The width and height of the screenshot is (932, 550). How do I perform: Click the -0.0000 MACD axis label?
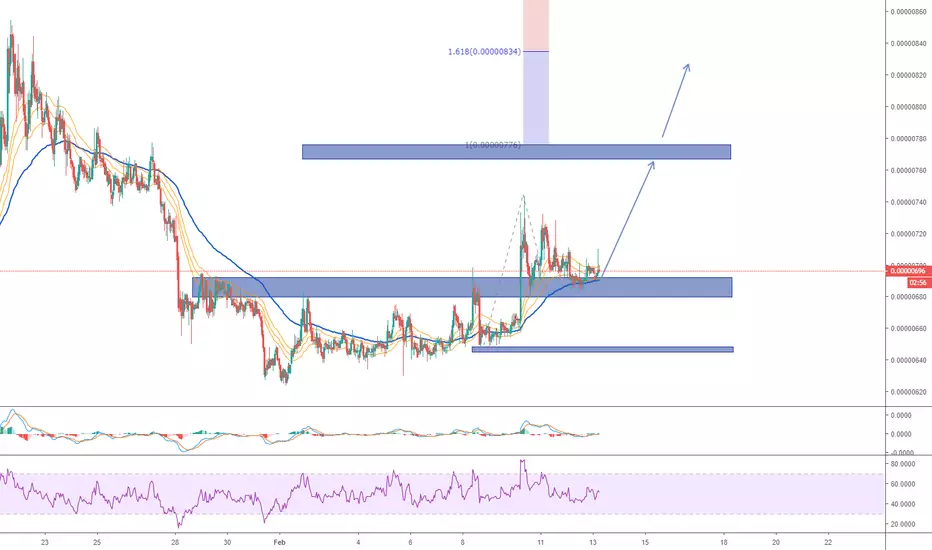tap(900, 452)
